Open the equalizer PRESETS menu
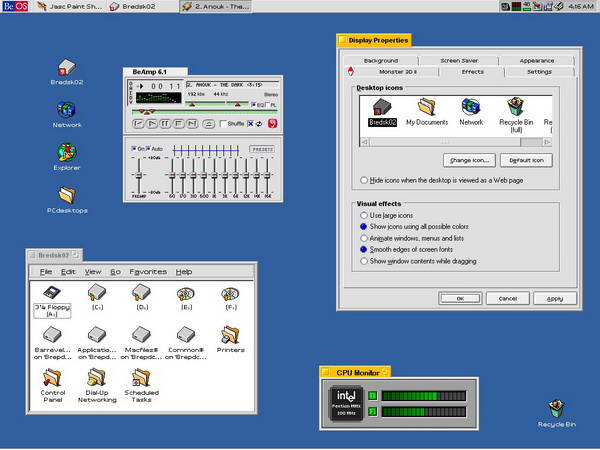The image size is (600, 450). coord(262,149)
